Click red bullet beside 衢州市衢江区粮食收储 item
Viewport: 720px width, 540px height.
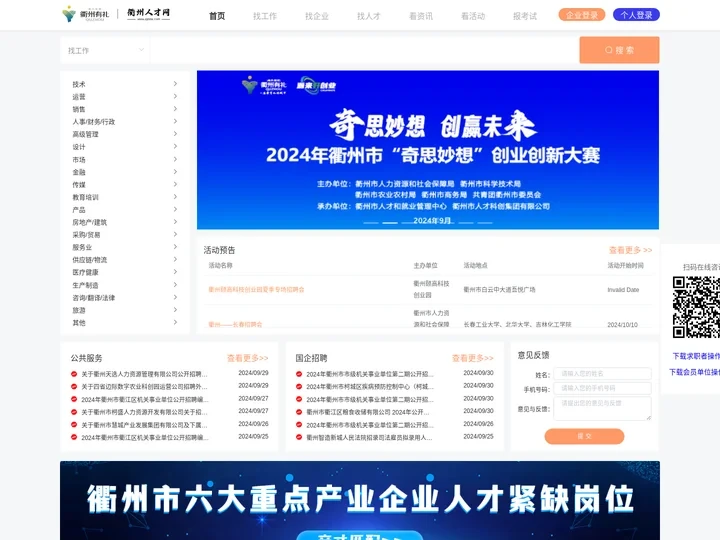(299, 412)
